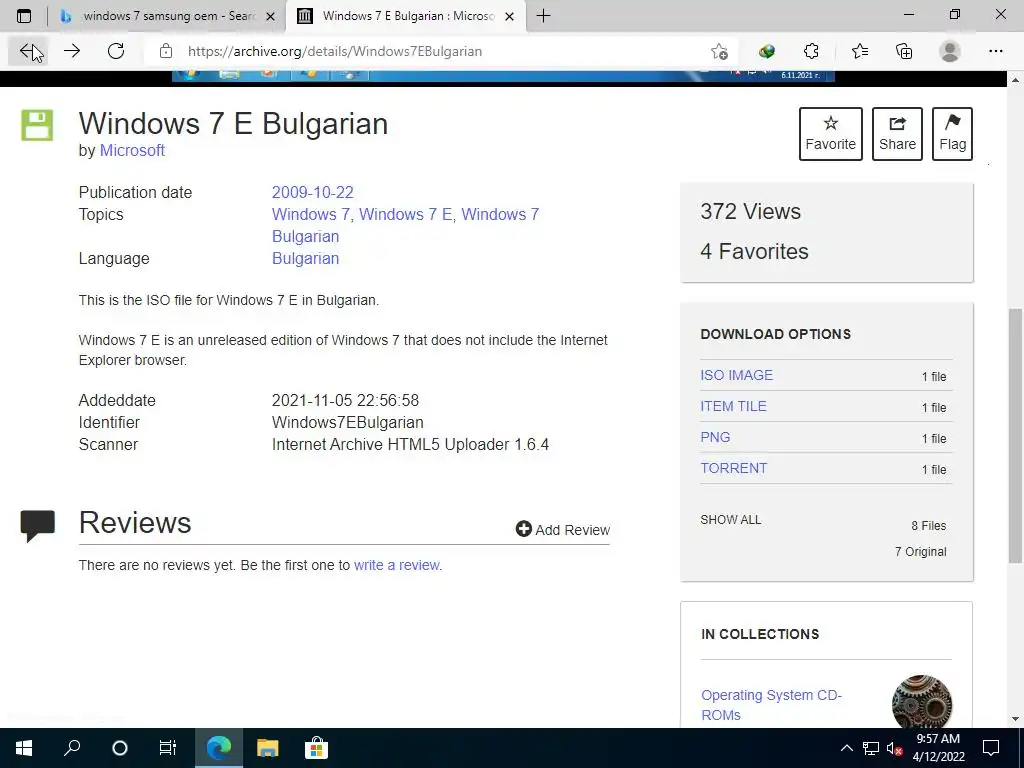Screen dimensions: 1024x768
Task: Open the Windows 7 E topic link
Action: click(x=406, y=214)
